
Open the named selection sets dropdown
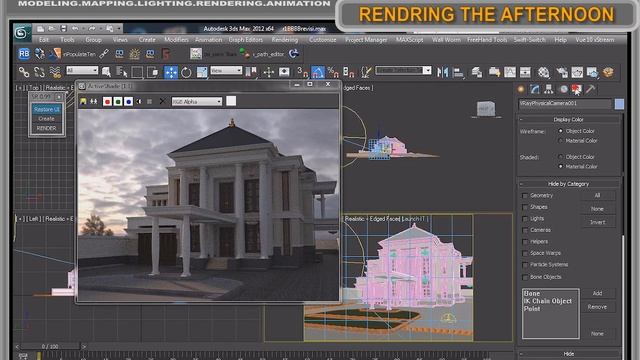click(x=403, y=70)
